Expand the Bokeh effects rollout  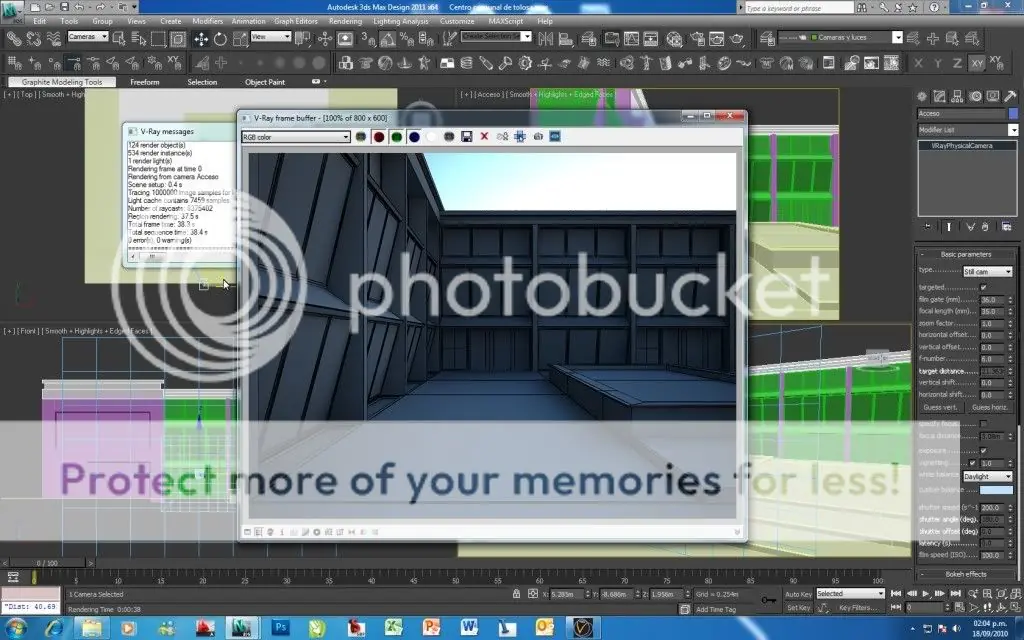coord(966,574)
